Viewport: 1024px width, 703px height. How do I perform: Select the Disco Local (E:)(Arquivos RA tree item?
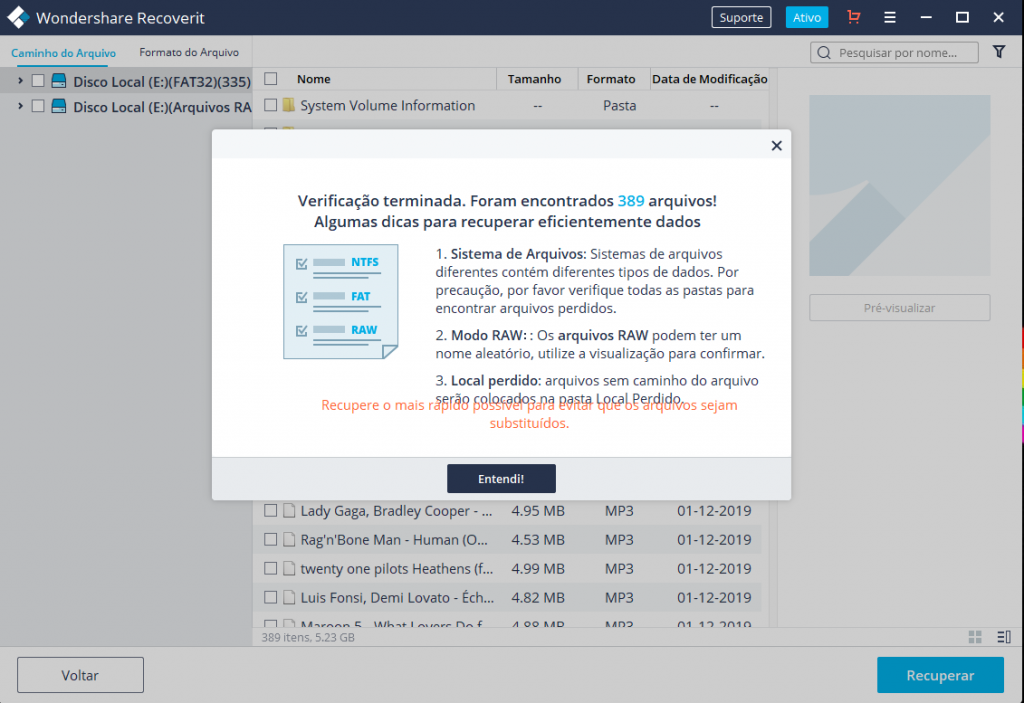click(x=162, y=107)
